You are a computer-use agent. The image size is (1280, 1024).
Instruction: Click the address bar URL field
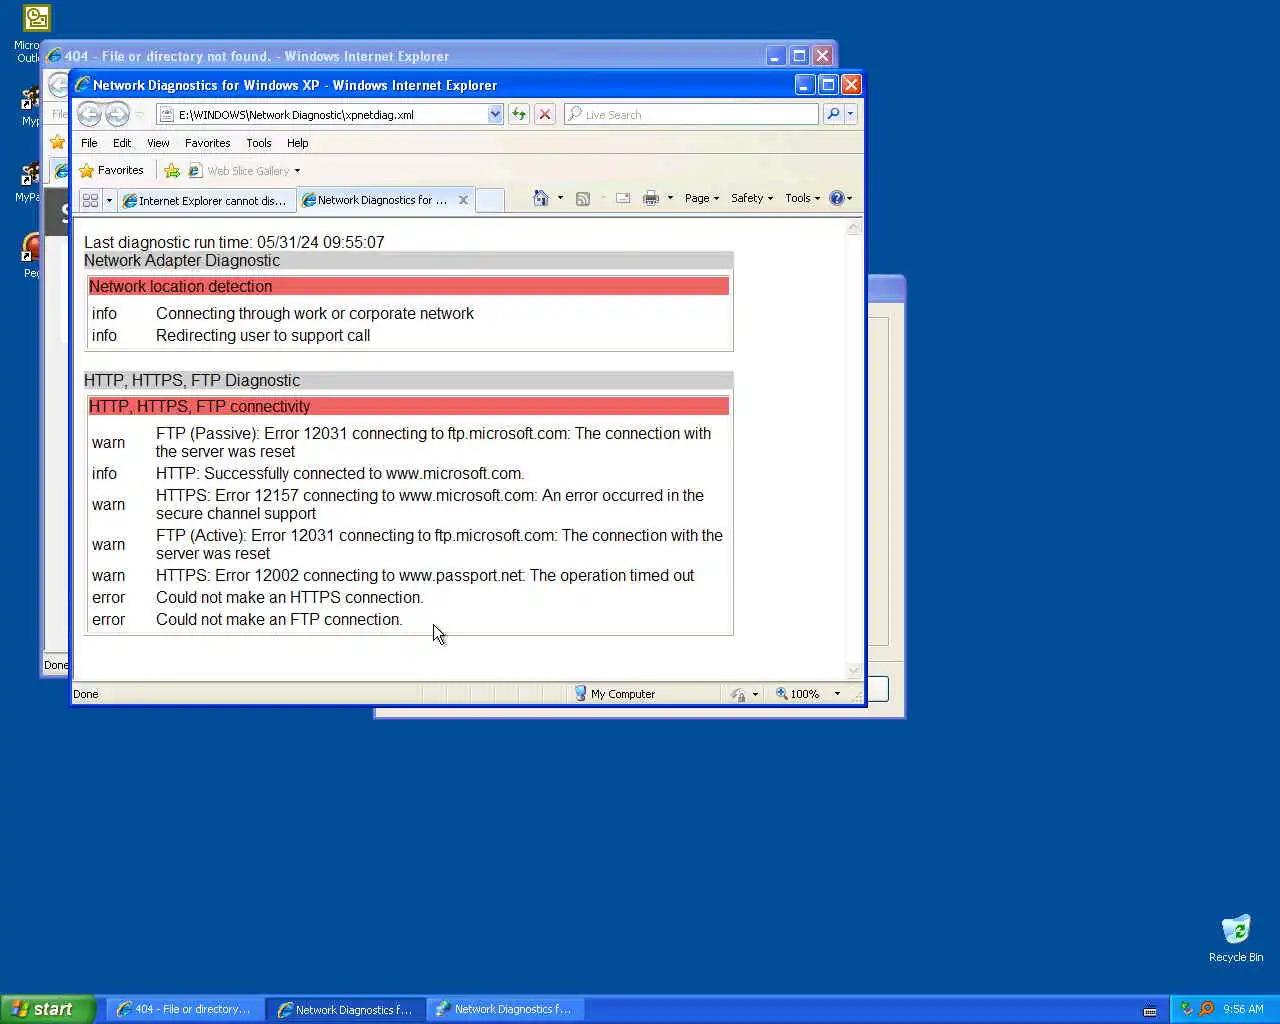330,114
